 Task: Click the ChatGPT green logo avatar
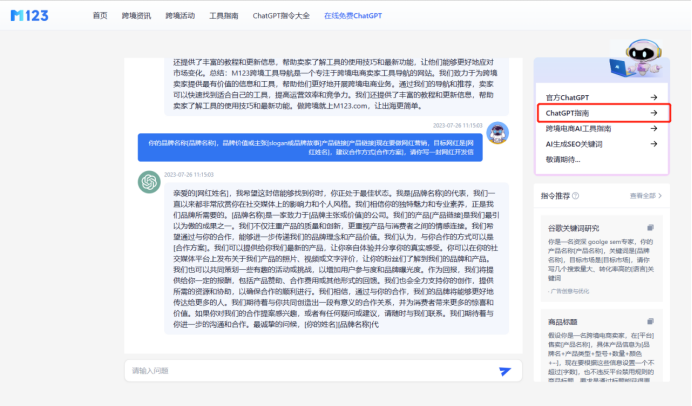(x=149, y=182)
